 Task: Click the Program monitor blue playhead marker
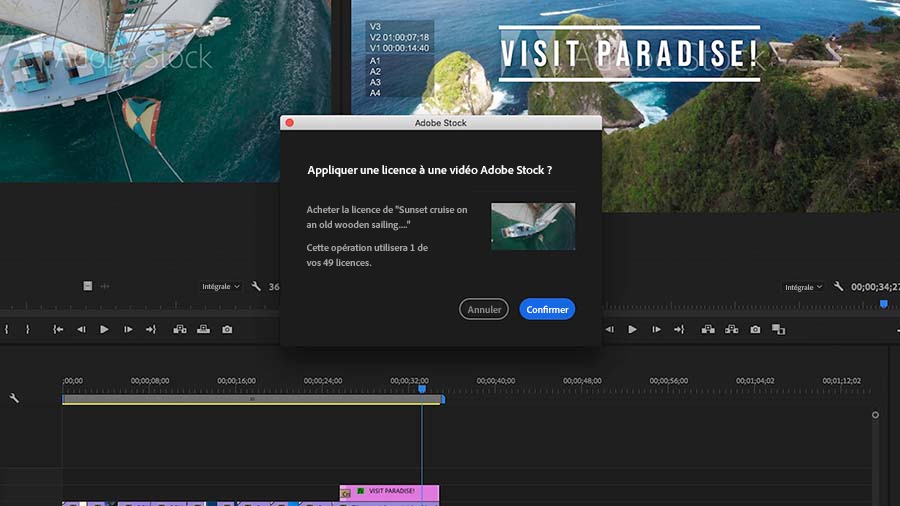pos(884,303)
